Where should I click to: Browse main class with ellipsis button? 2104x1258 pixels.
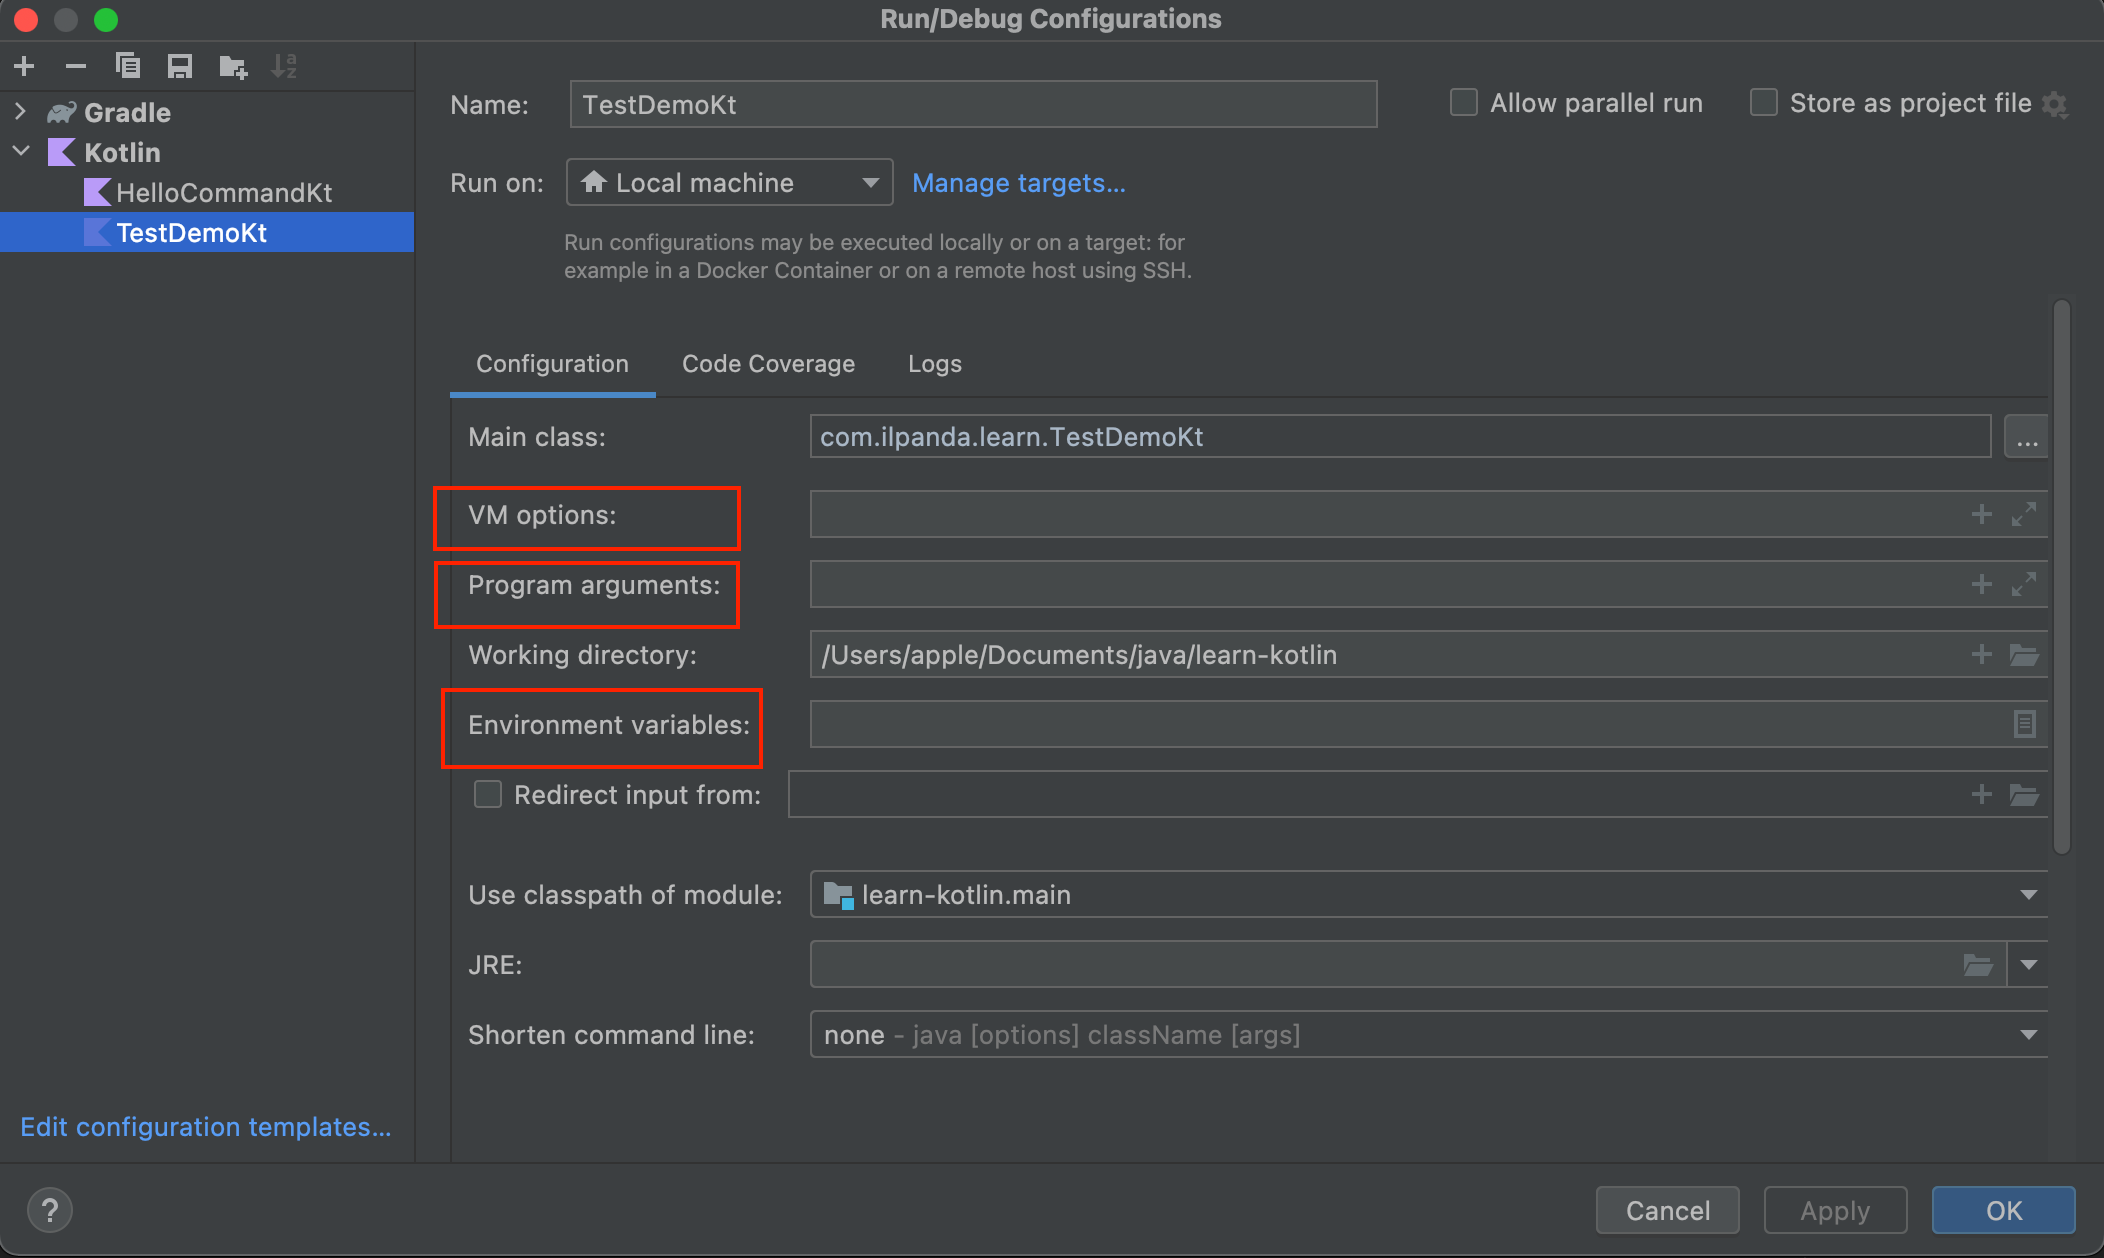click(2026, 437)
